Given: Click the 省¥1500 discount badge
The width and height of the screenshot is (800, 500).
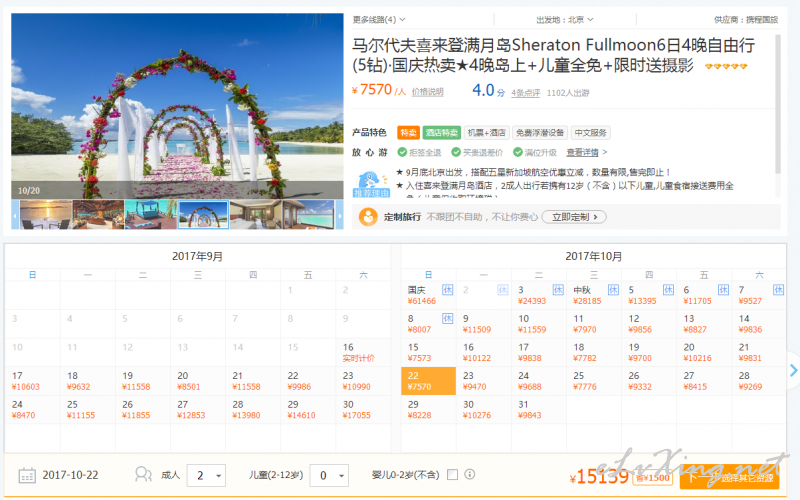Looking at the screenshot, I should click(x=653, y=478).
